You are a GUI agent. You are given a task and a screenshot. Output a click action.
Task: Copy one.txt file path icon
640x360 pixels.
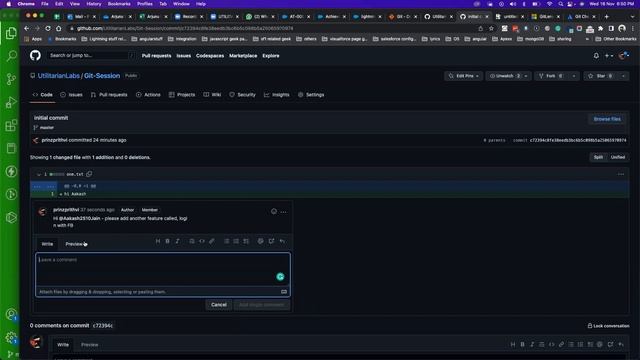89,174
